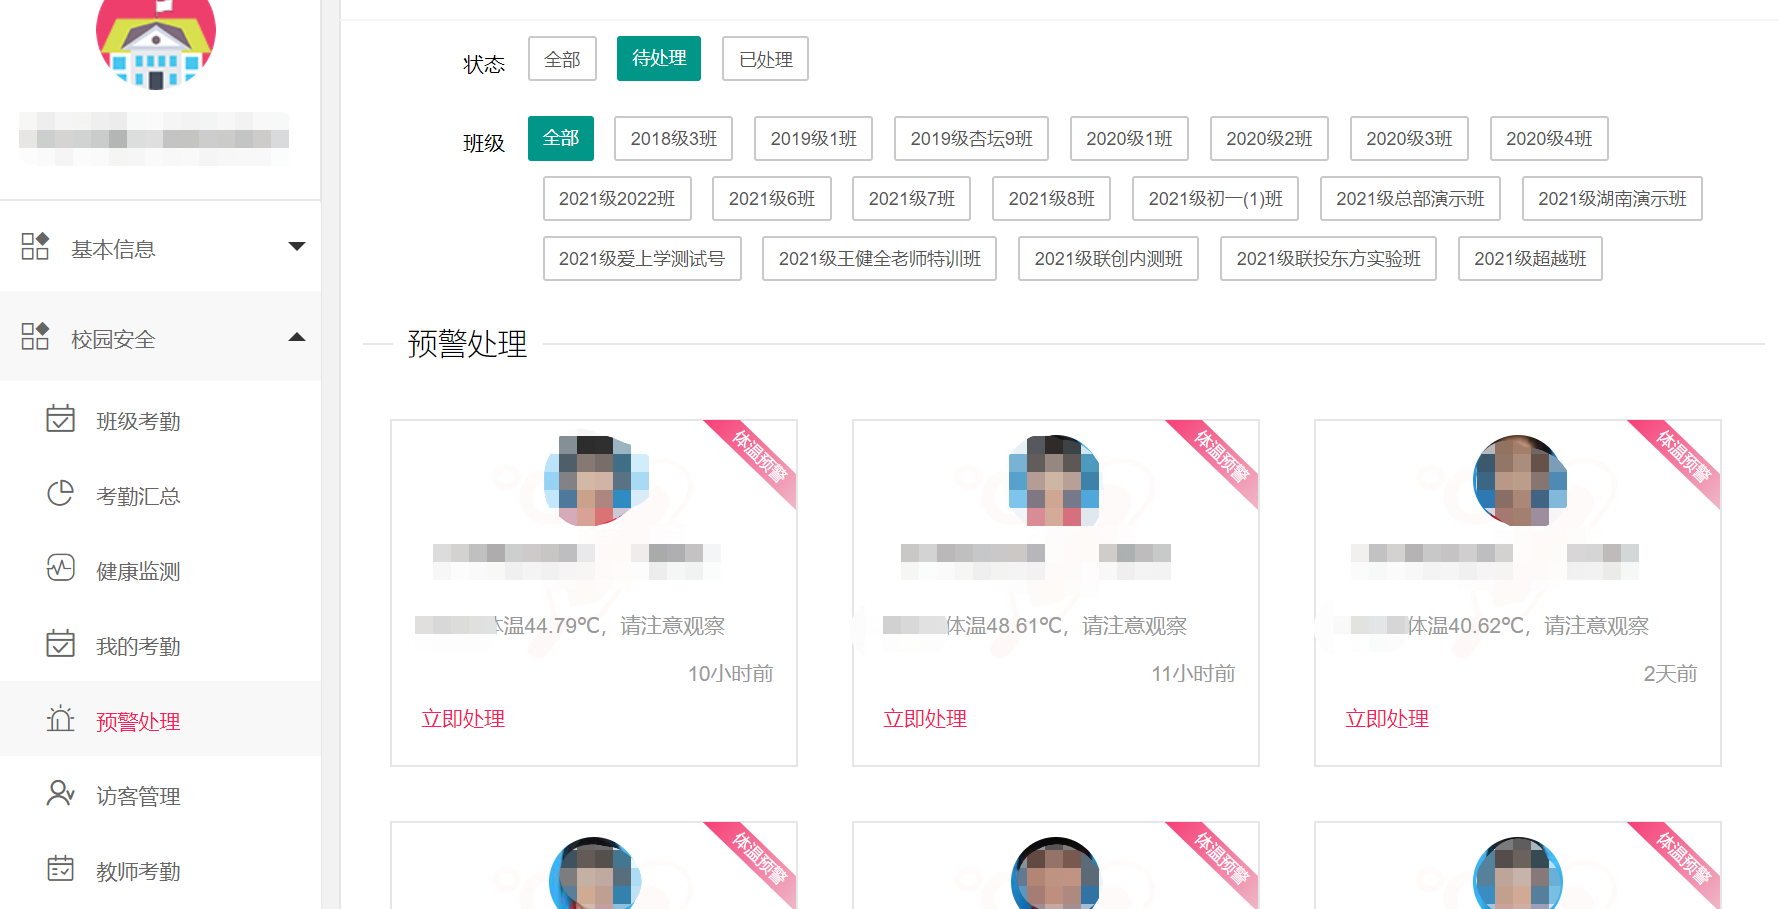Click the 考勤汇总 pie chart icon
The height and width of the screenshot is (909, 1779).
click(x=60, y=494)
